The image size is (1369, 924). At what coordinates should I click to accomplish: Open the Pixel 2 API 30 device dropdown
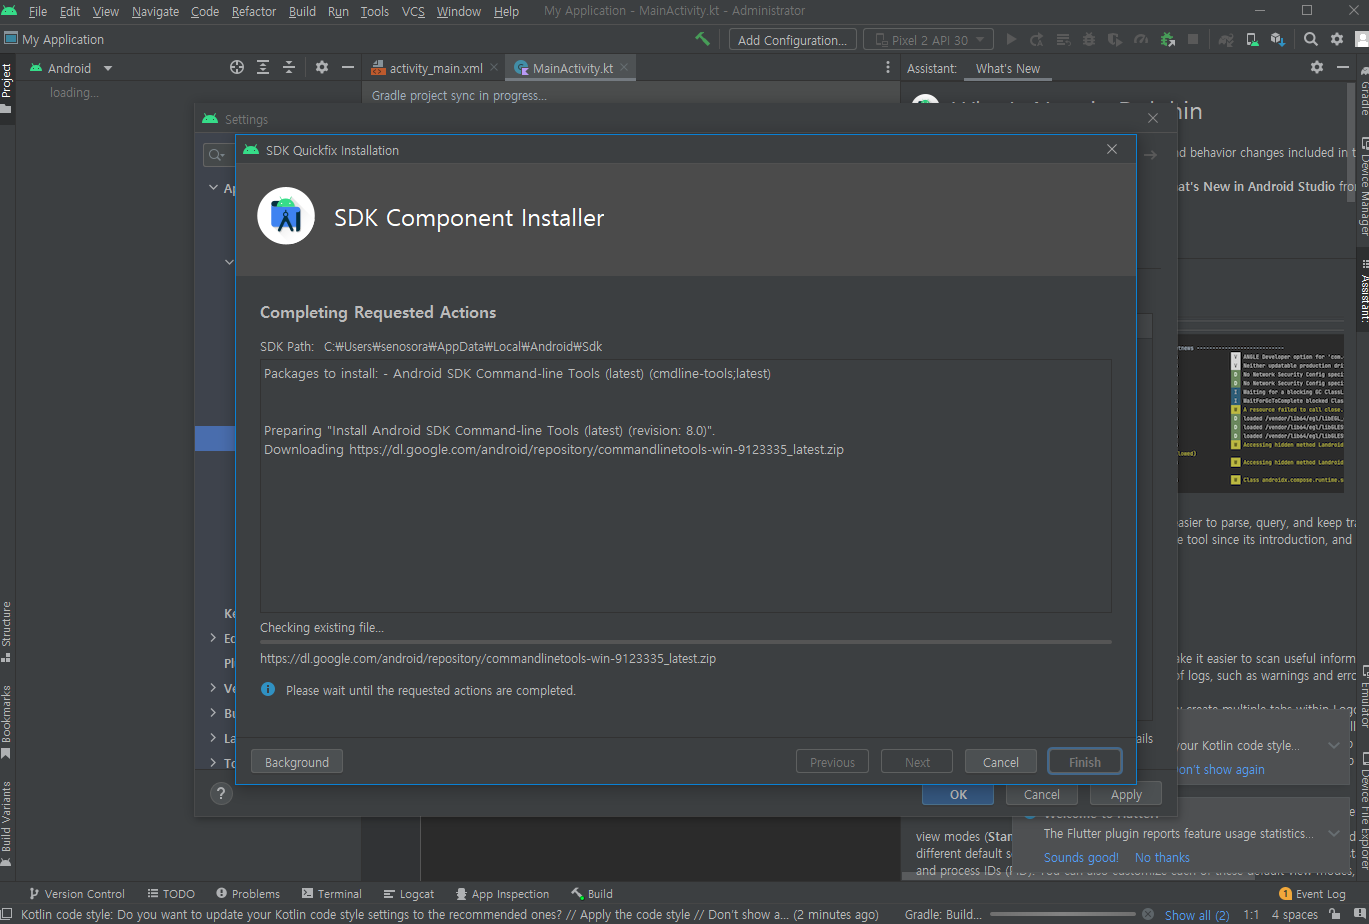point(928,40)
